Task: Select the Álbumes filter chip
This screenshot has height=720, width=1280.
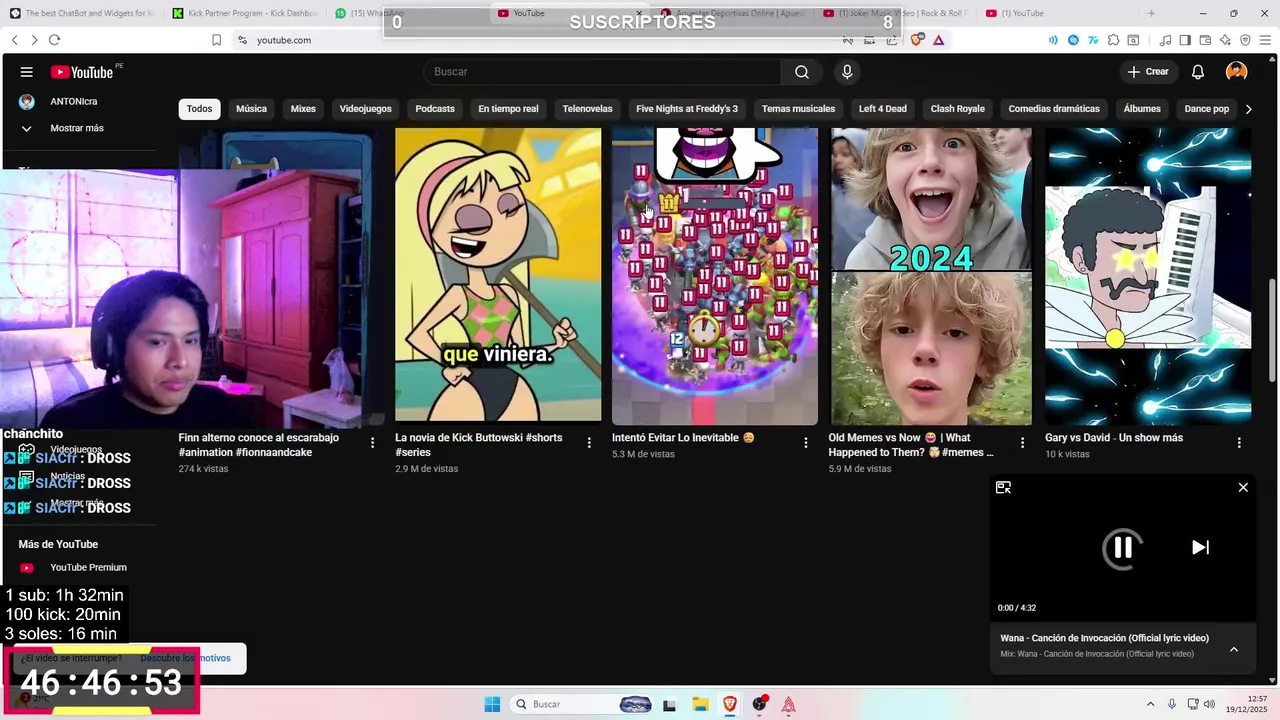Action: 1142,109
